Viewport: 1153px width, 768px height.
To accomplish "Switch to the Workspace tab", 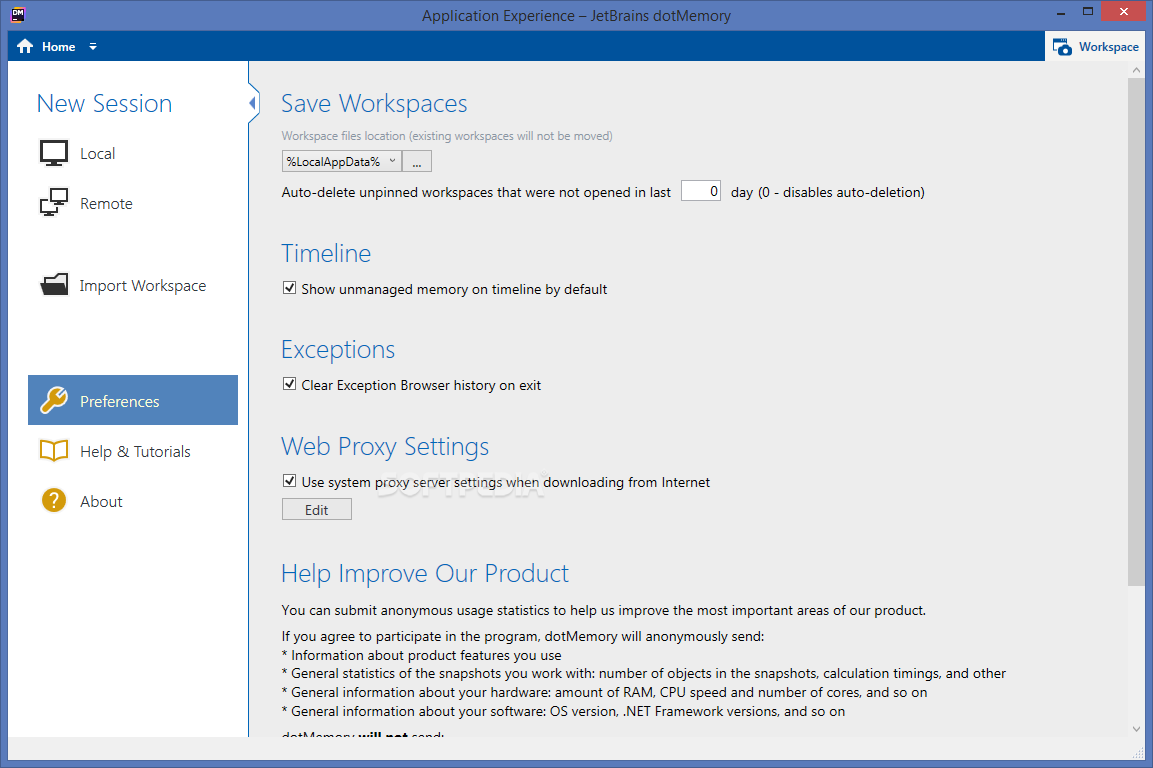I will pyautogui.click(x=1096, y=46).
